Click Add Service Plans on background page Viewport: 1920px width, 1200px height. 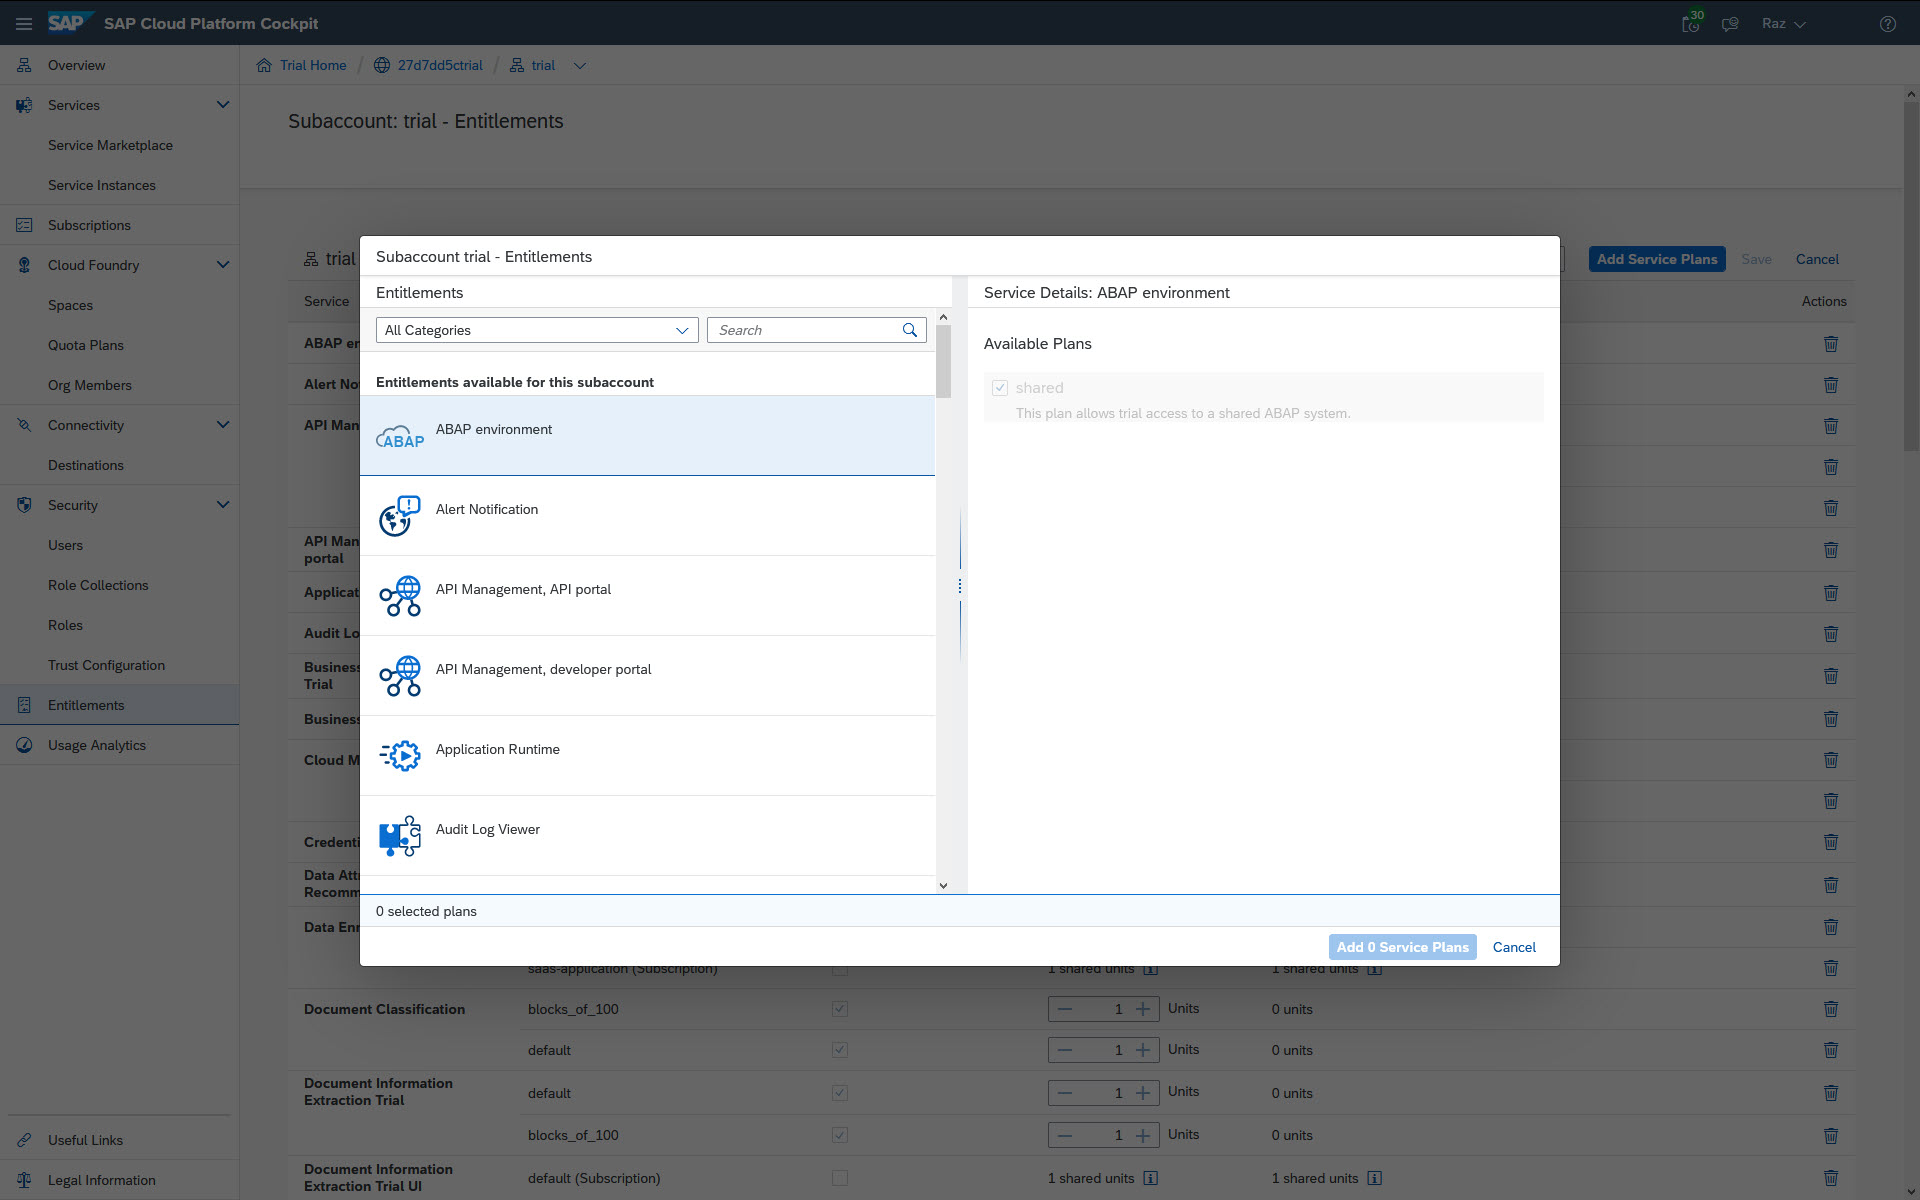pyautogui.click(x=1657, y=259)
